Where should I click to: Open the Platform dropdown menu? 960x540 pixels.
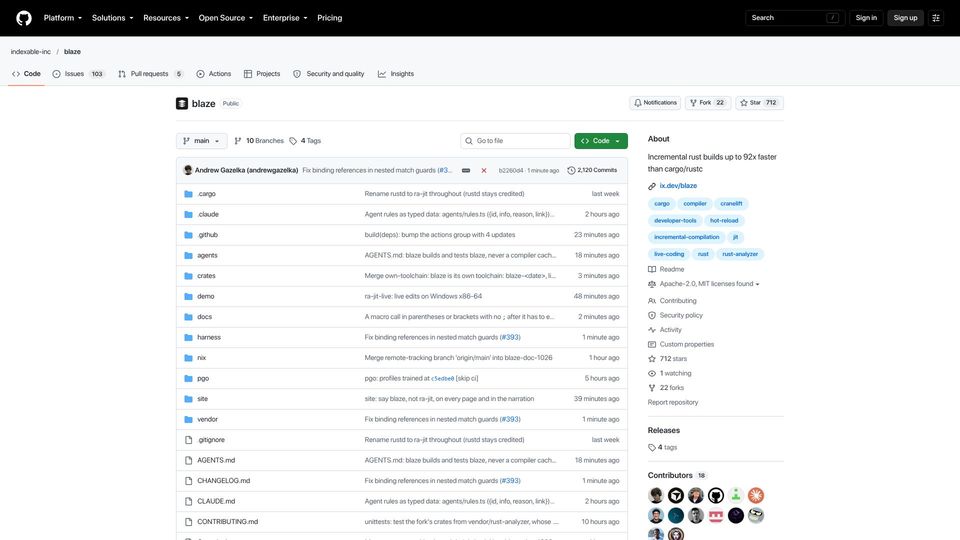[x=62, y=18]
